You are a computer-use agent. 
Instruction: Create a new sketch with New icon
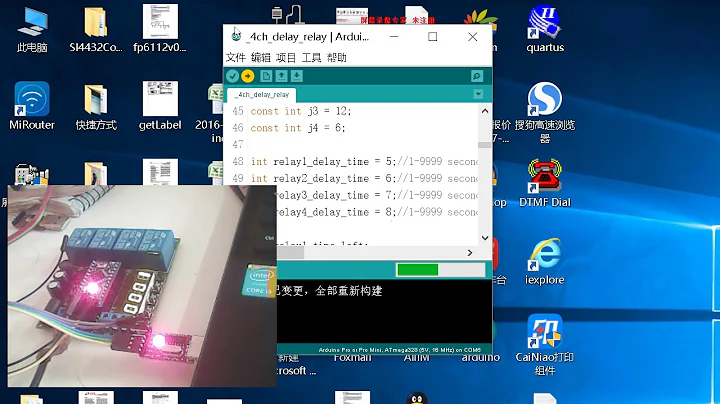coord(266,76)
